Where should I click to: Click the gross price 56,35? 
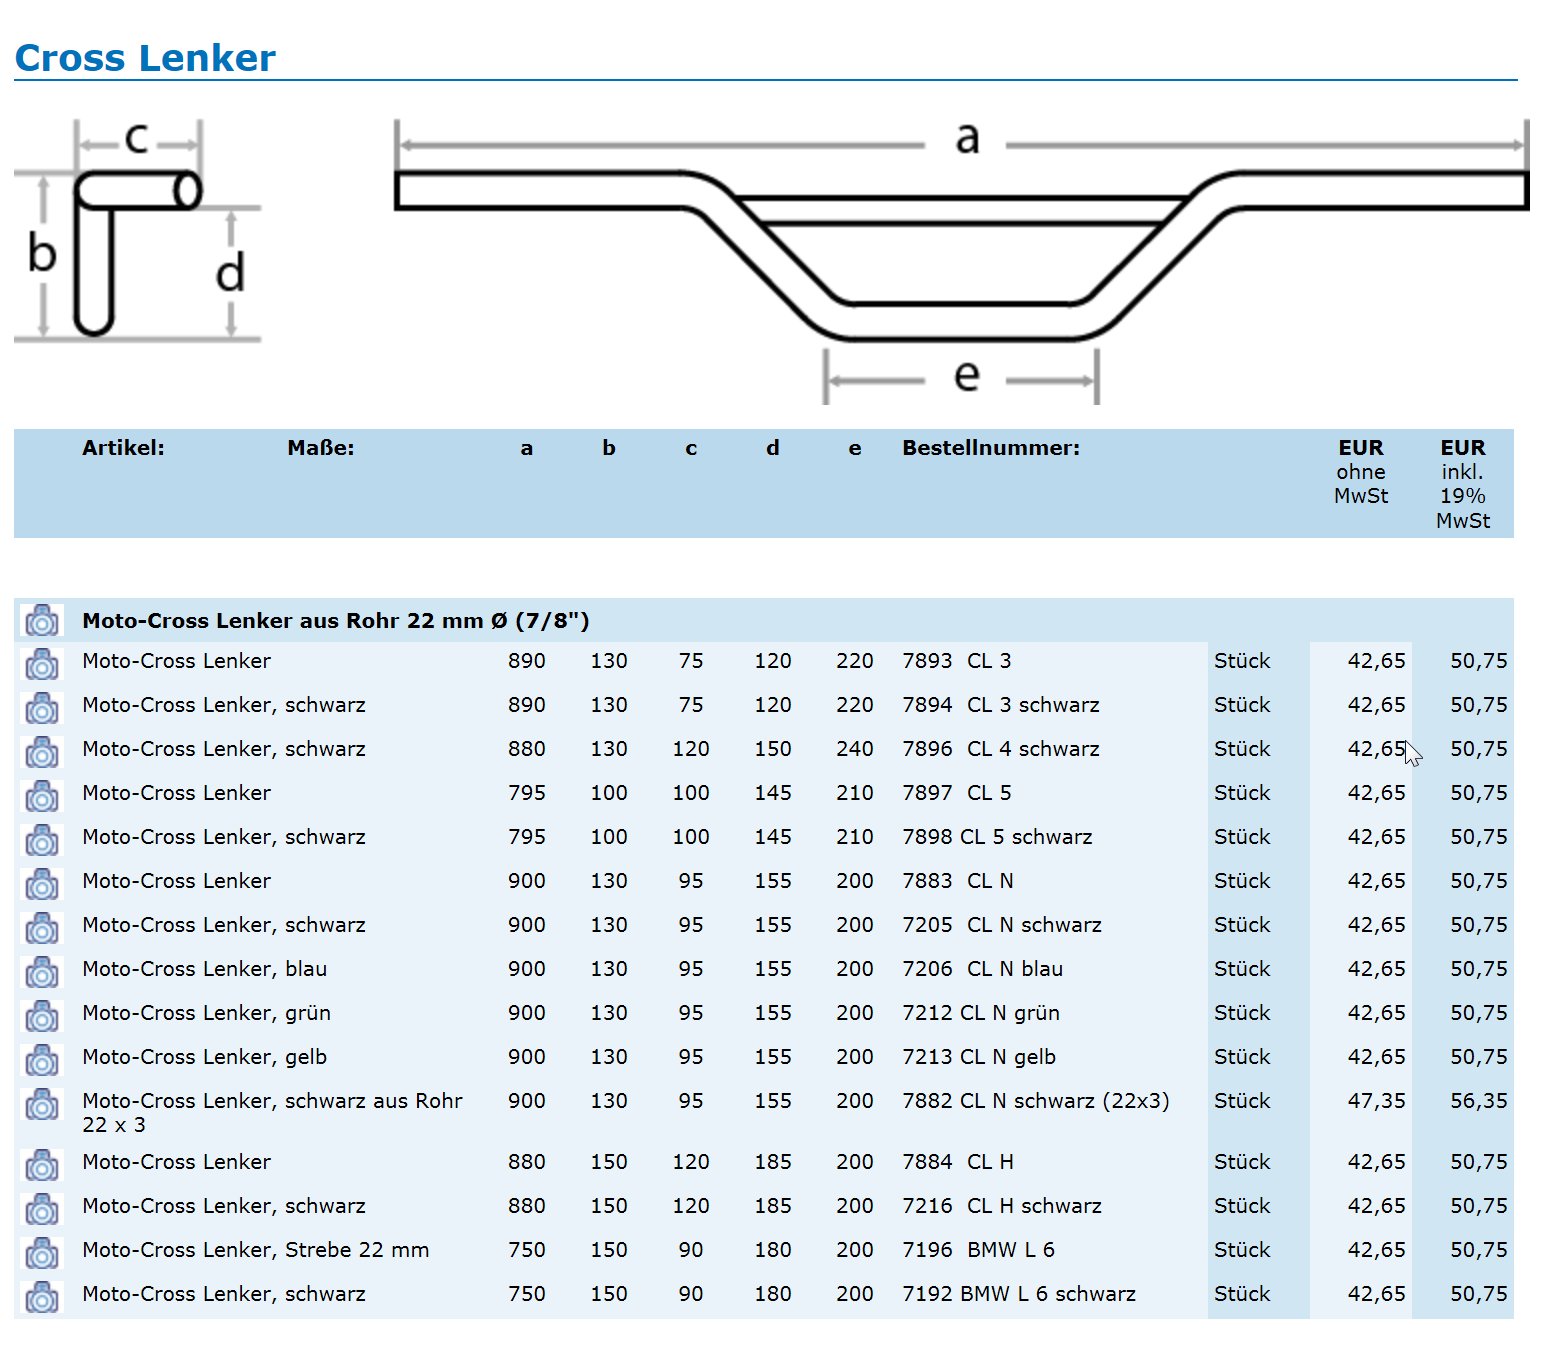pyautogui.click(x=1479, y=1101)
